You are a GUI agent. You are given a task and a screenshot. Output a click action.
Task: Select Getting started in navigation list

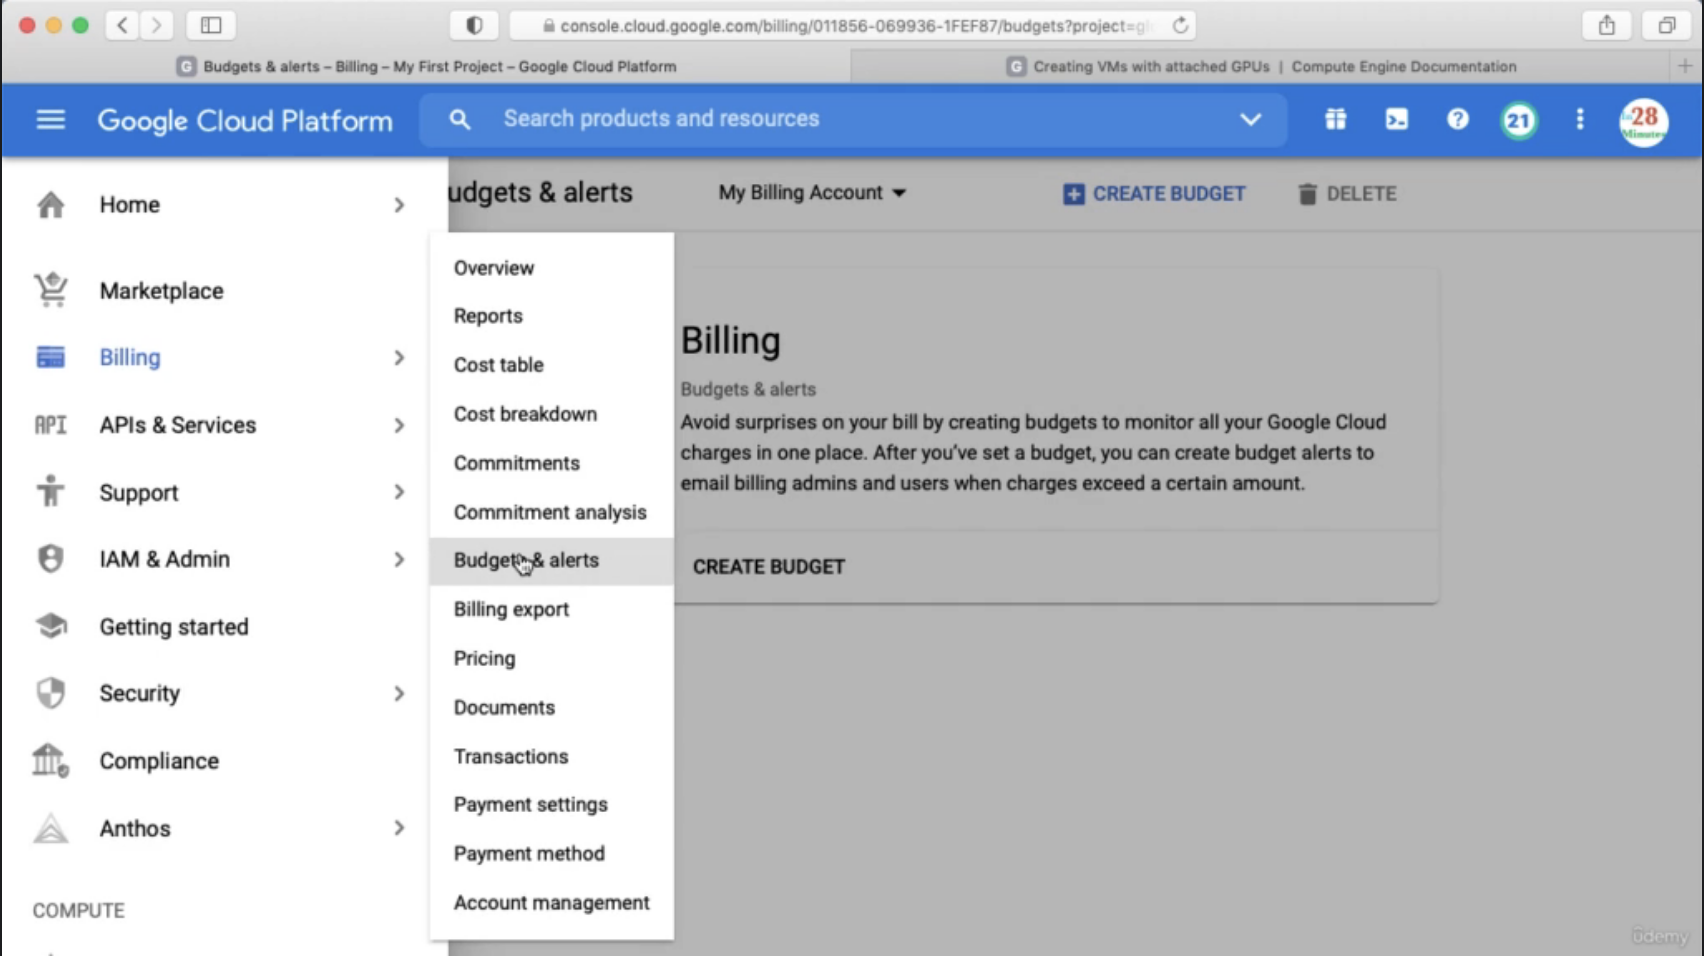click(x=174, y=627)
